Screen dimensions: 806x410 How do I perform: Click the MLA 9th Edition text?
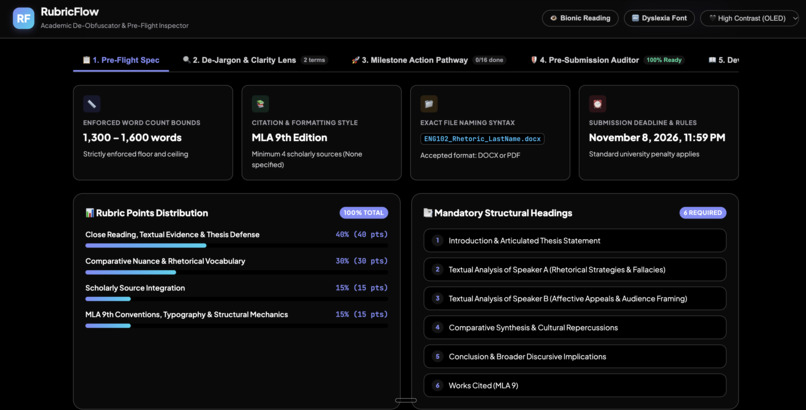pyautogui.click(x=289, y=138)
